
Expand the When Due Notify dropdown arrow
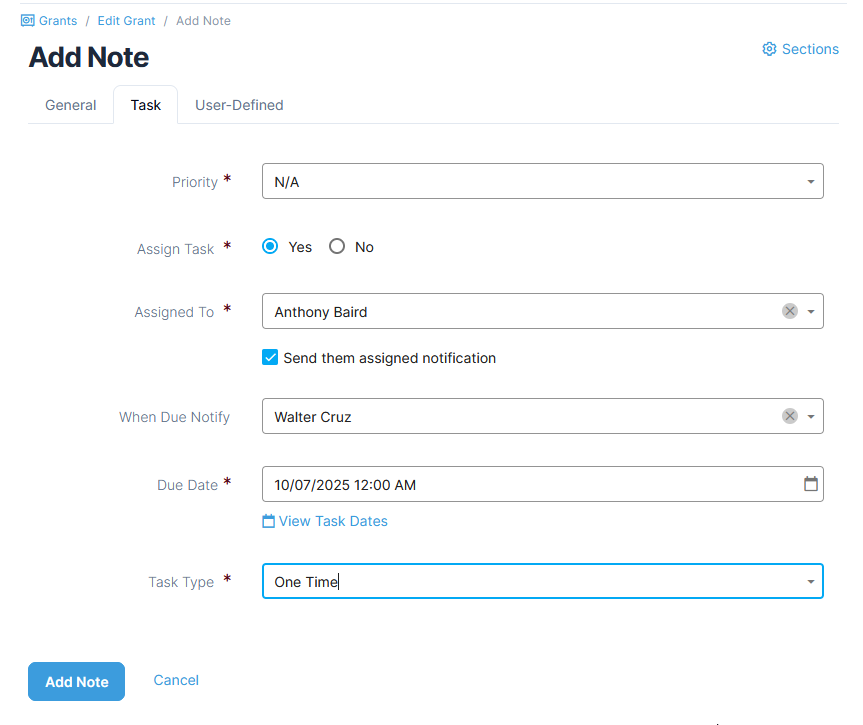tap(811, 417)
